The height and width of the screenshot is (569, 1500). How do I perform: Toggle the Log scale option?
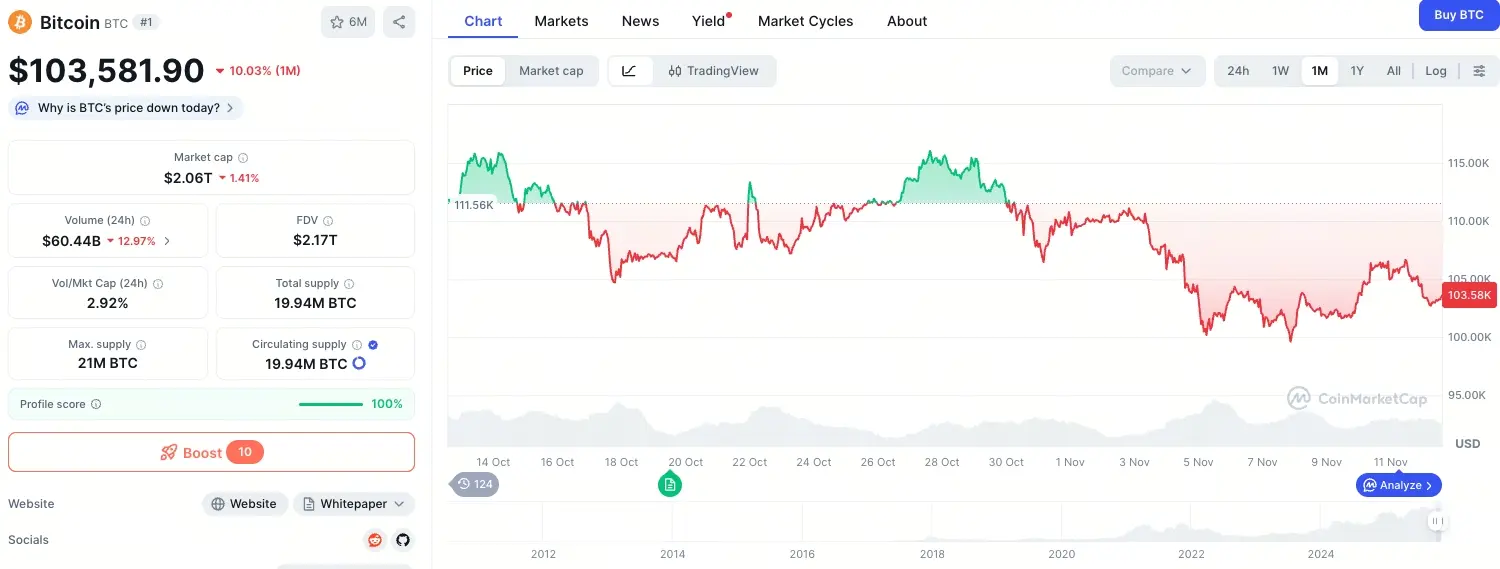pos(1436,71)
